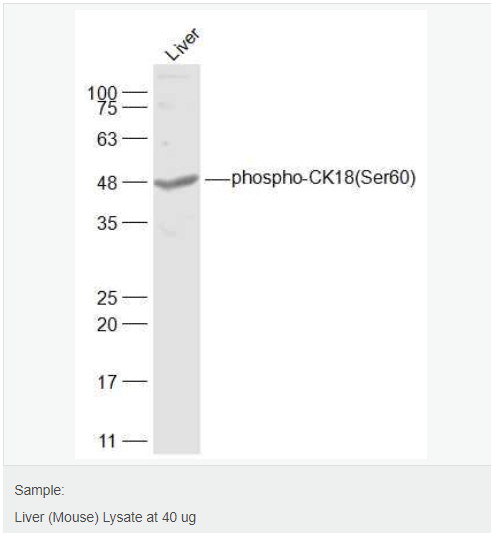Click the Sample: caption text
Viewport: 491px width, 533px height.
(39, 490)
